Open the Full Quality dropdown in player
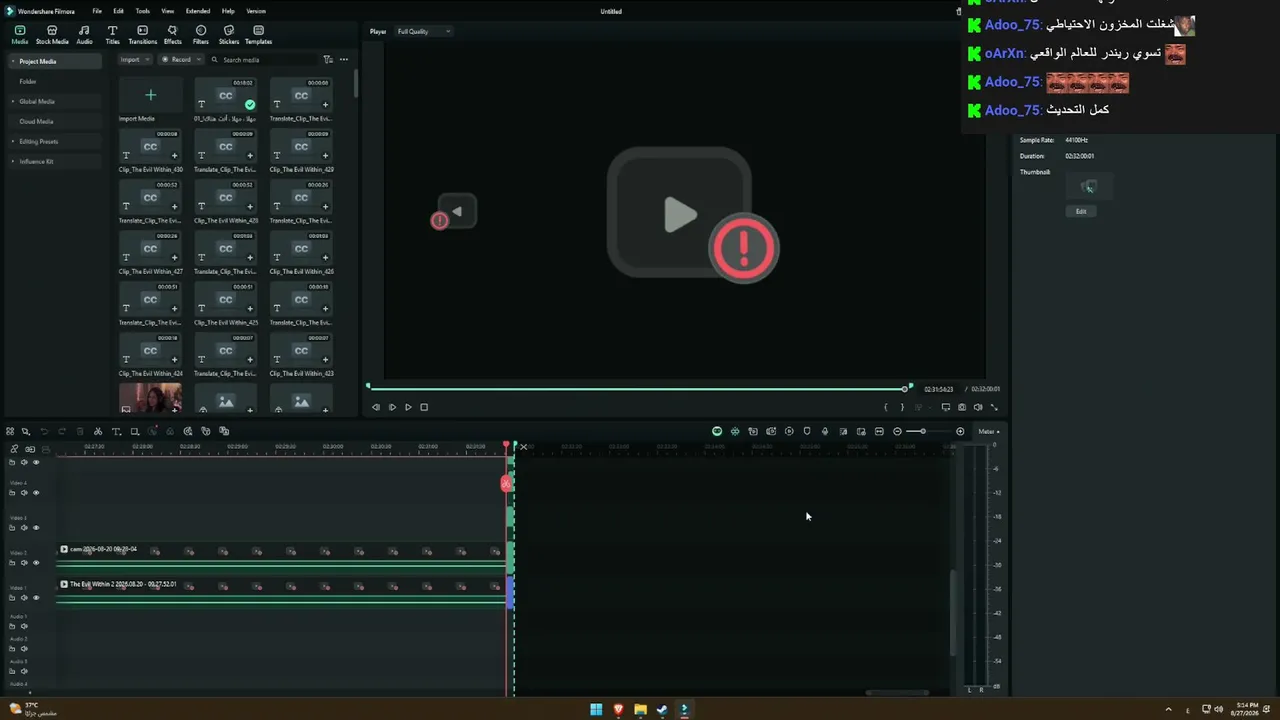 [423, 31]
